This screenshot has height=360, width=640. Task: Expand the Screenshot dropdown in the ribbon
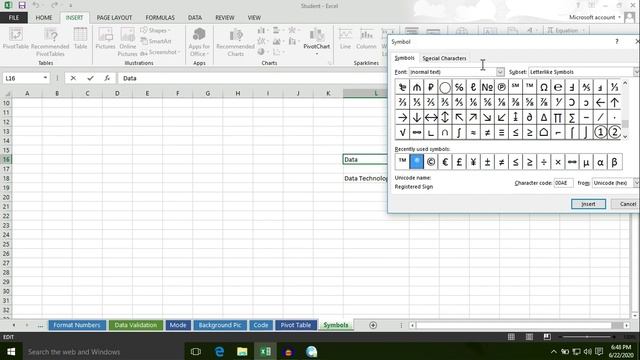pyautogui.click(x=160, y=52)
